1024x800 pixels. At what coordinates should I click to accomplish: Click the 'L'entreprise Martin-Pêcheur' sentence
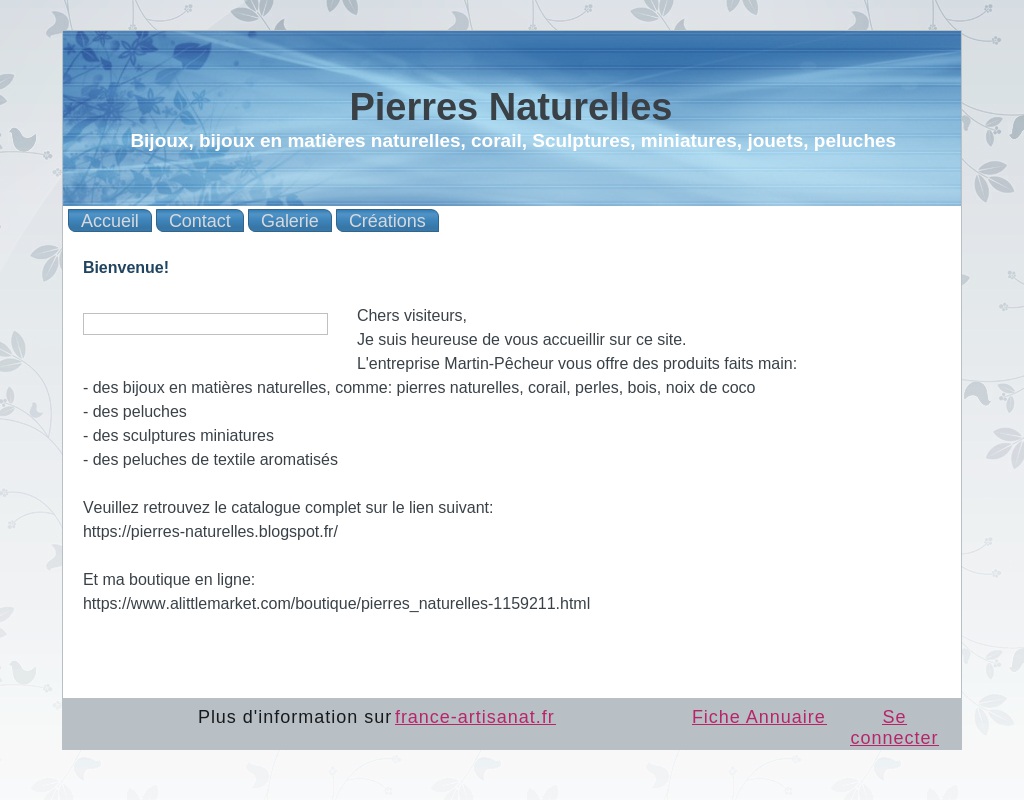[577, 364]
